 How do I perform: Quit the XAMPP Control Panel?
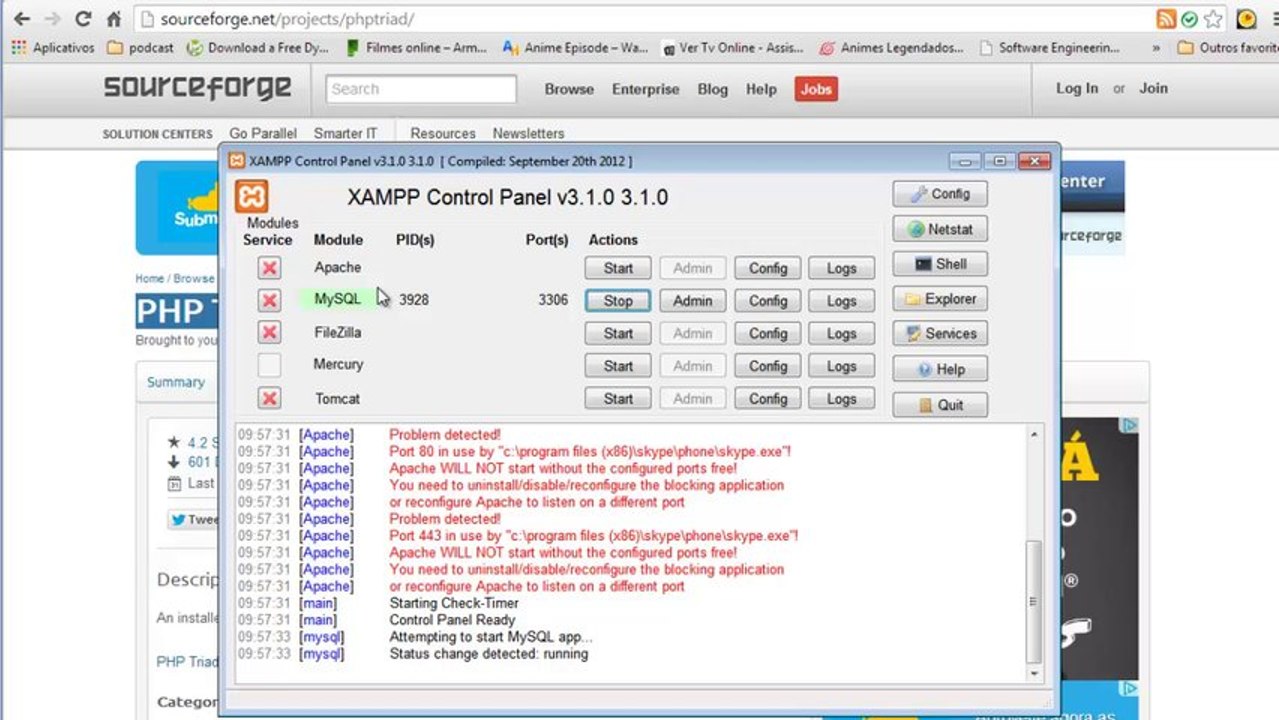click(940, 405)
